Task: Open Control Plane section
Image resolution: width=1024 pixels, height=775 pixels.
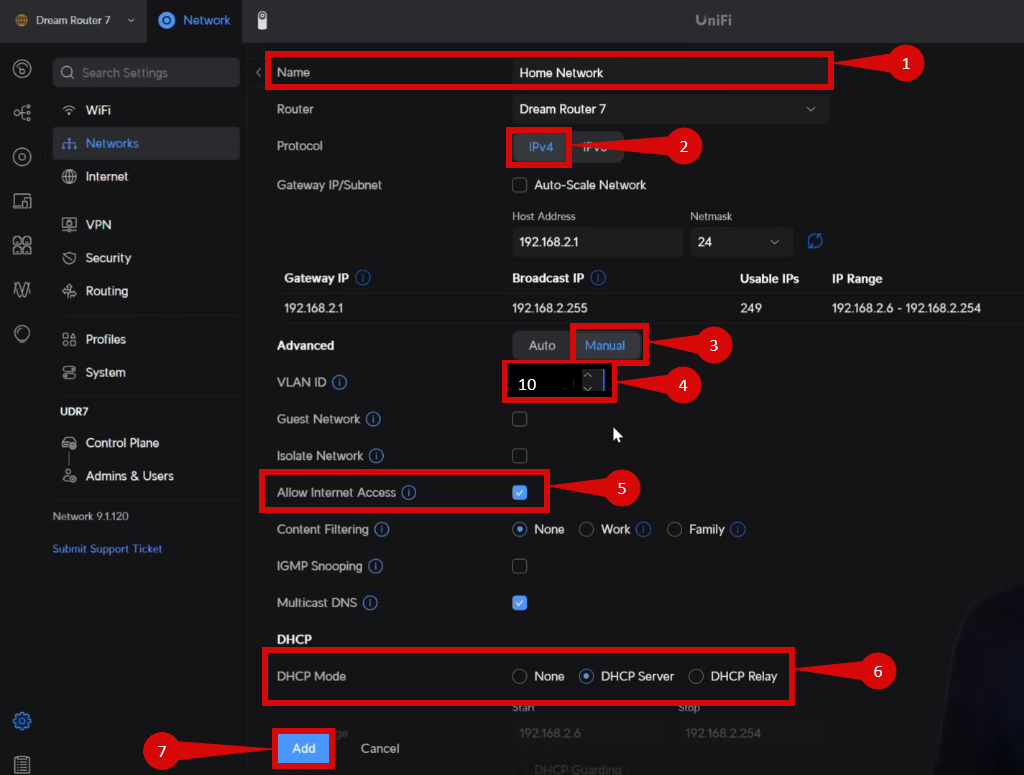Action: (146, 443)
